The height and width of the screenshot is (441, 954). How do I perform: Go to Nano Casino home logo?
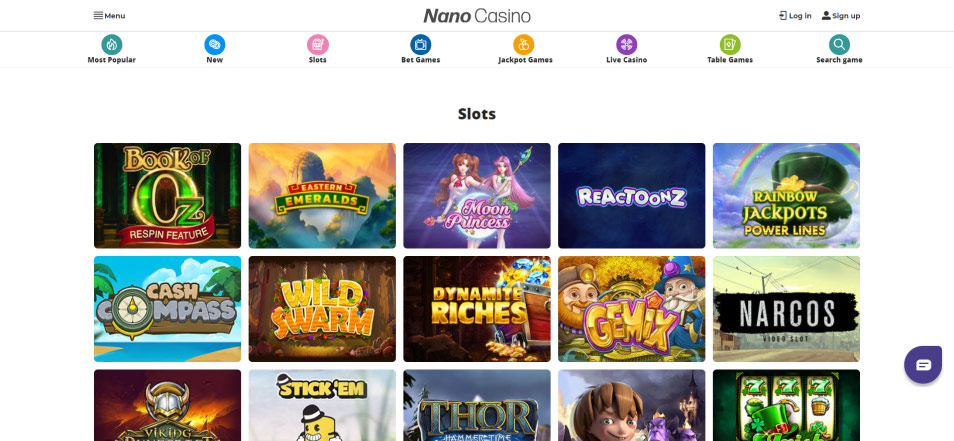tap(477, 16)
